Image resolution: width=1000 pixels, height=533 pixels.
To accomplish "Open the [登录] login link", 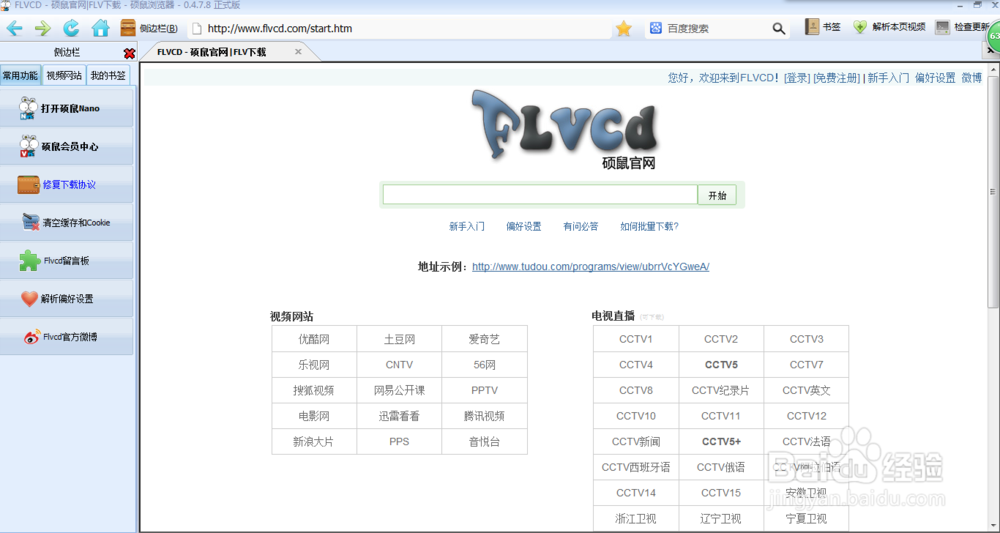I will (797, 78).
